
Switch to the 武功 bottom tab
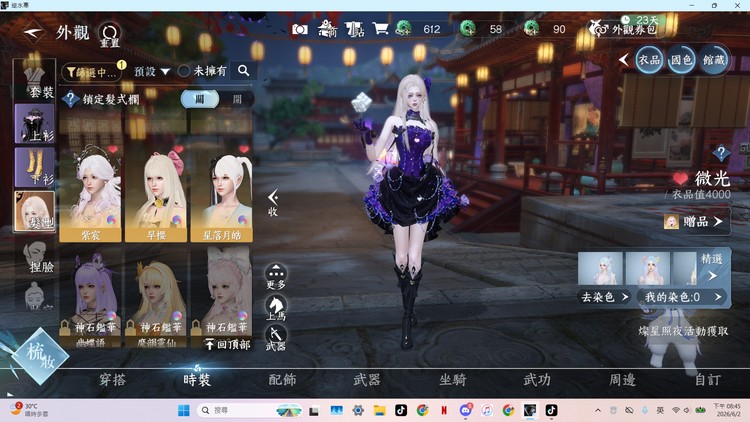[x=537, y=380]
